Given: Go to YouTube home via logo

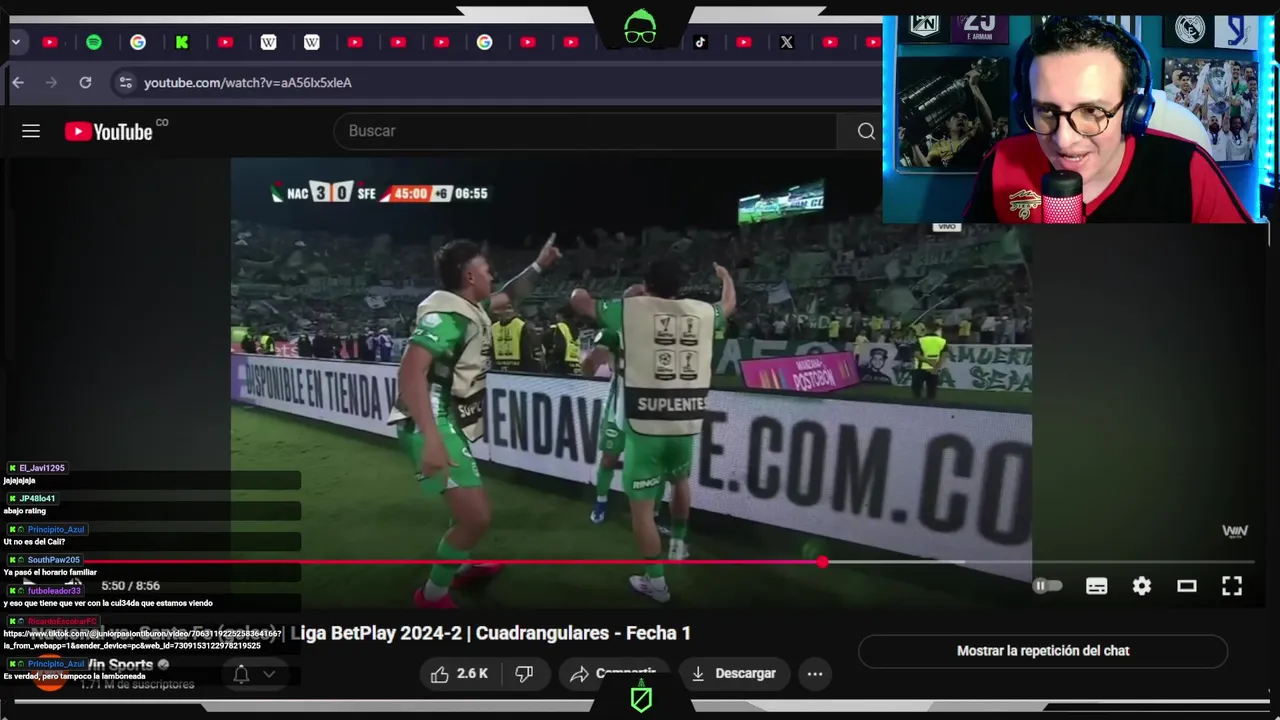Looking at the screenshot, I should click(x=110, y=131).
